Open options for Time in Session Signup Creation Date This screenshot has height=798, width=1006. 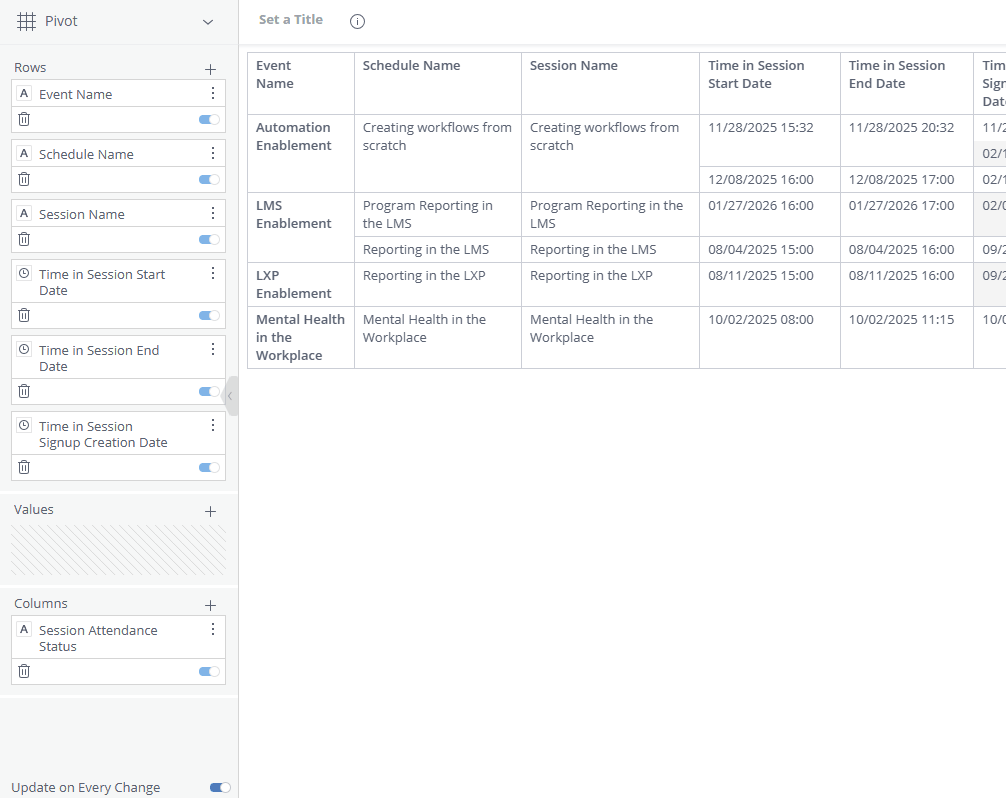[x=212, y=425]
